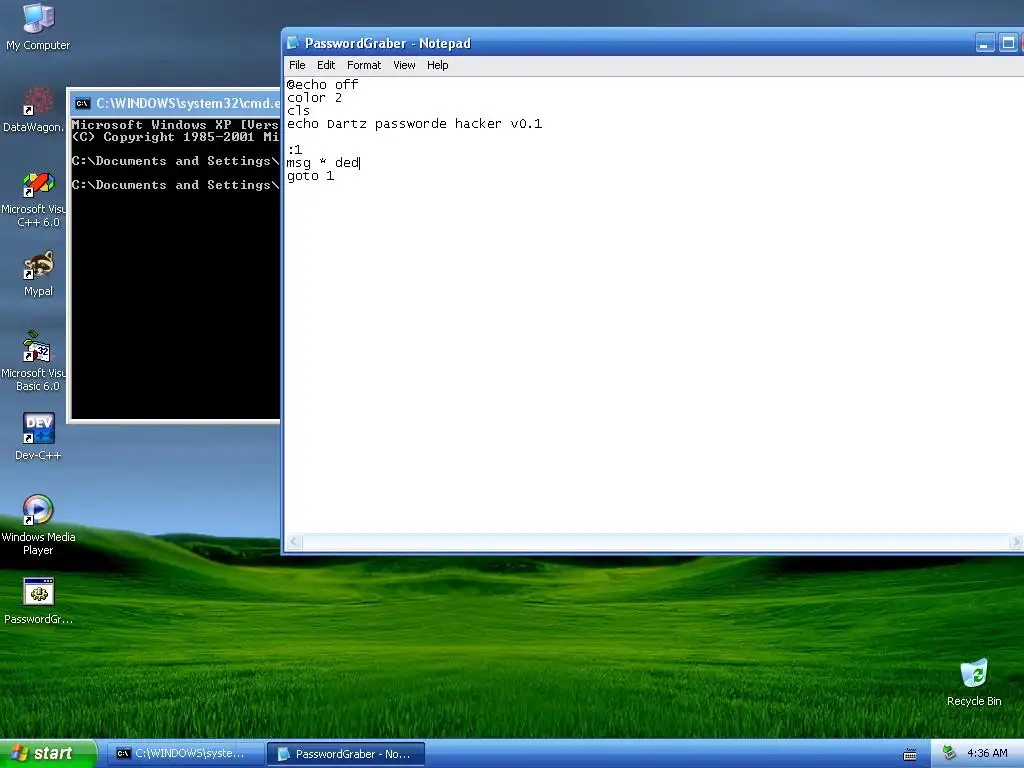The width and height of the screenshot is (1024, 768).
Task: Minimize the Notepad window
Action: point(985,44)
